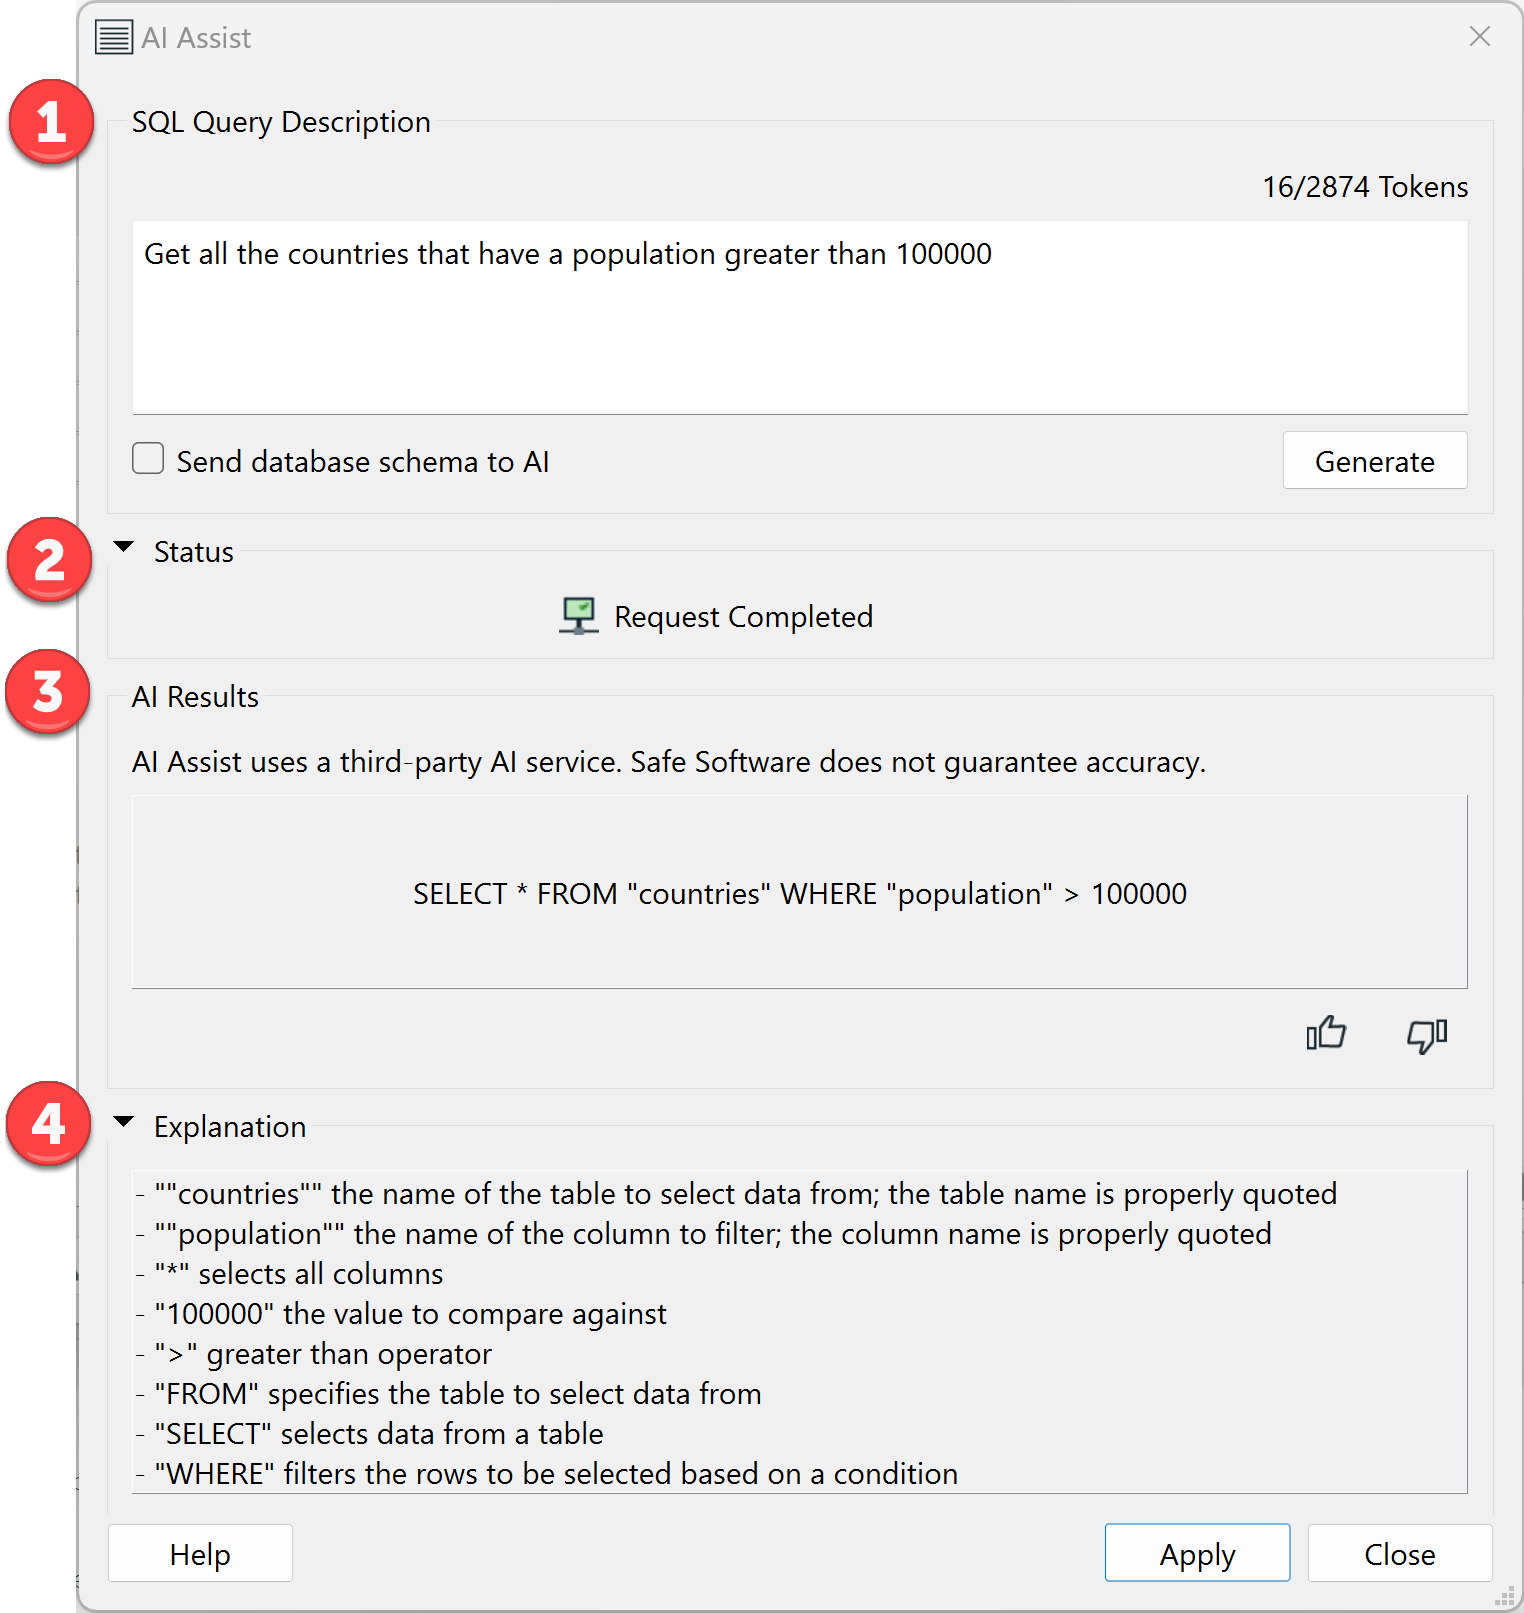1524x1613 pixels.
Task: Click inside the SQL Query Description text box
Action: pos(798,315)
